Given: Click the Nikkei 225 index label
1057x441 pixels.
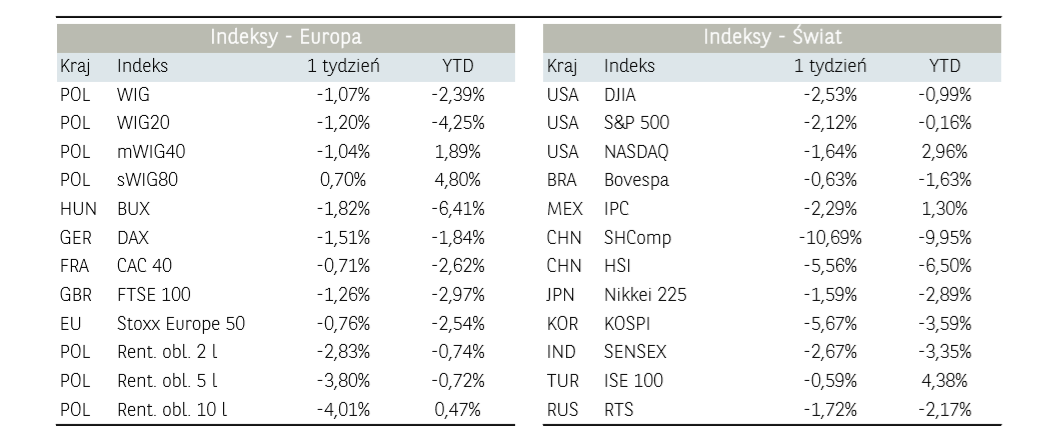Looking at the screenshot, I should pyautogui.click(x=645, y=295).
